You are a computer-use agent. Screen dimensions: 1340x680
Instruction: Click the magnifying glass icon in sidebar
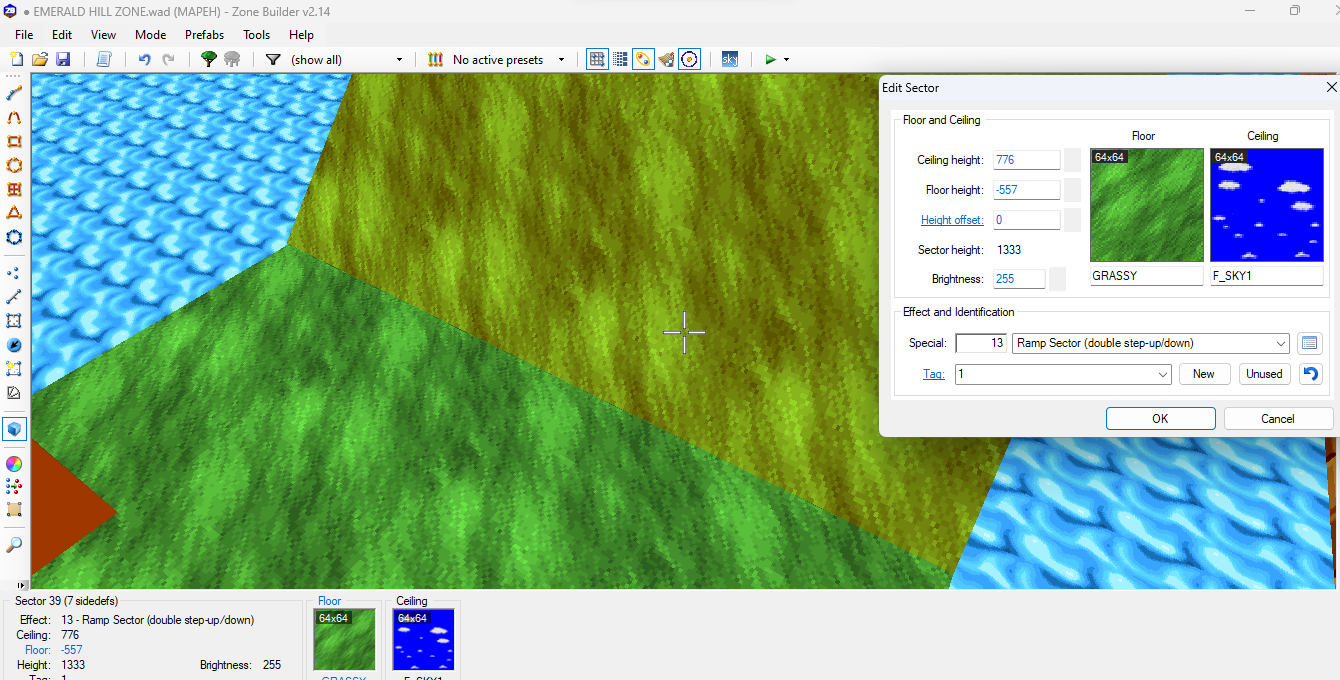pyautogui.click(x=14, y=545)
